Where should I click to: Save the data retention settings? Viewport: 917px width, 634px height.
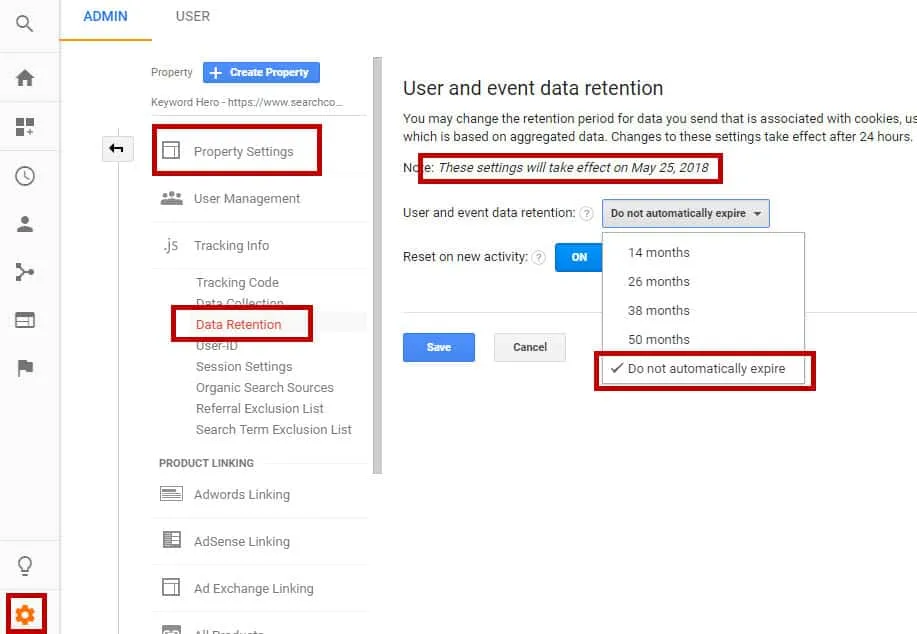pyautogui.click(x=438, y=347)
